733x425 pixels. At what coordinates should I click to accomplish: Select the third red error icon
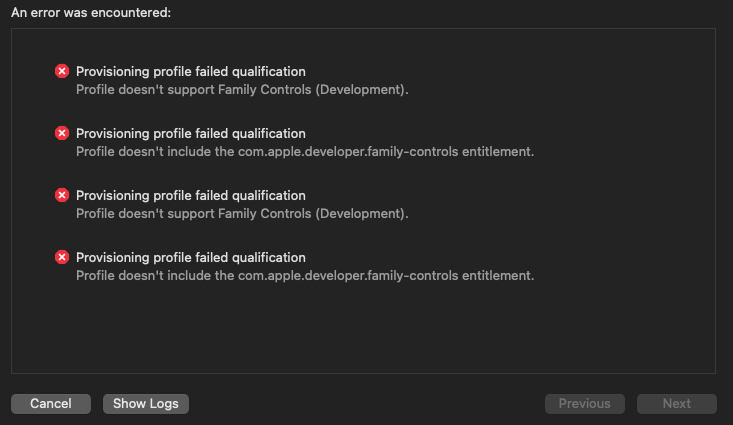click(62, 195)
